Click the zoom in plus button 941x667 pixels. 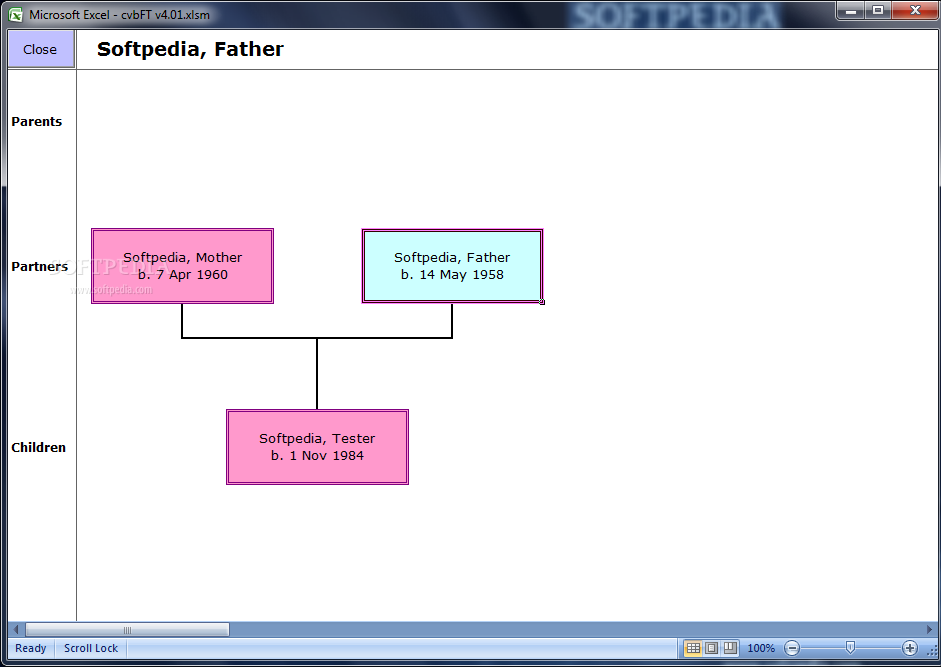910,648
